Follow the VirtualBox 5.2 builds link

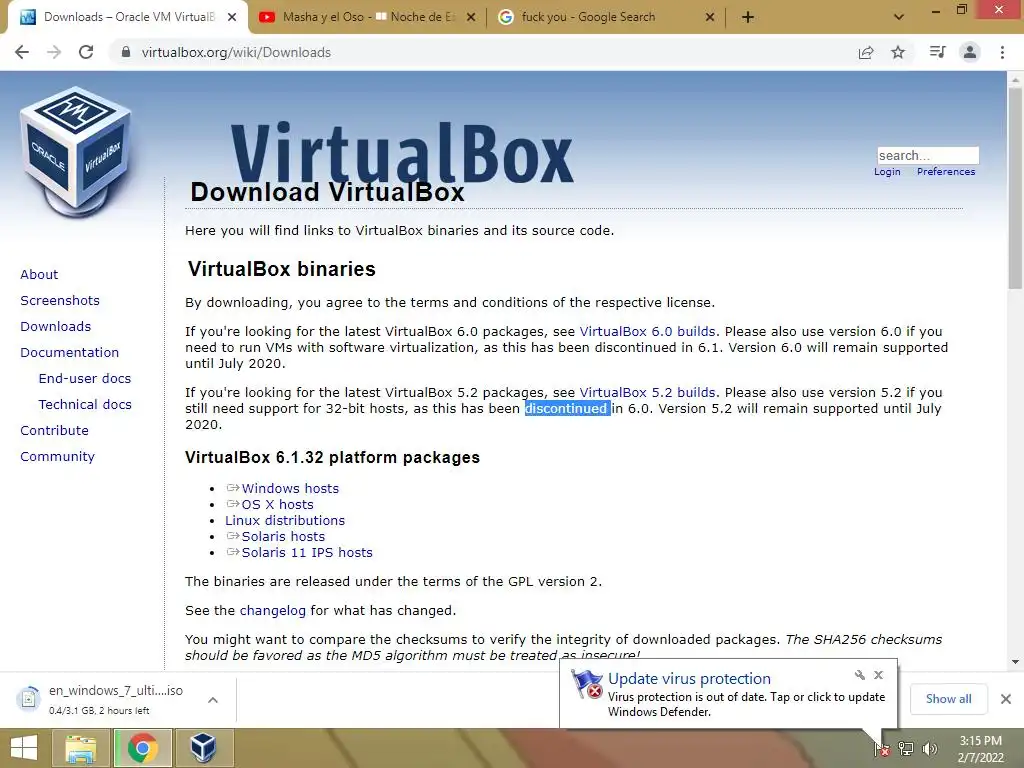[647, 392]
